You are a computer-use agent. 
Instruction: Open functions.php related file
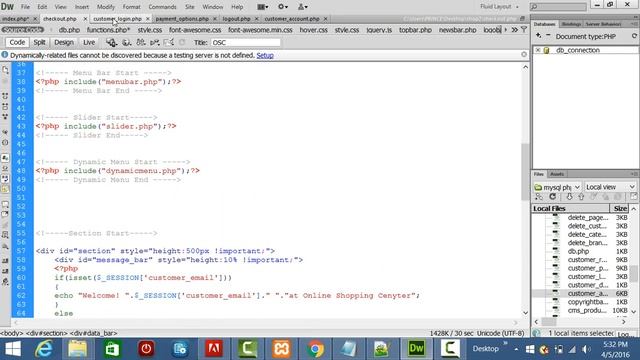(108, 30)
